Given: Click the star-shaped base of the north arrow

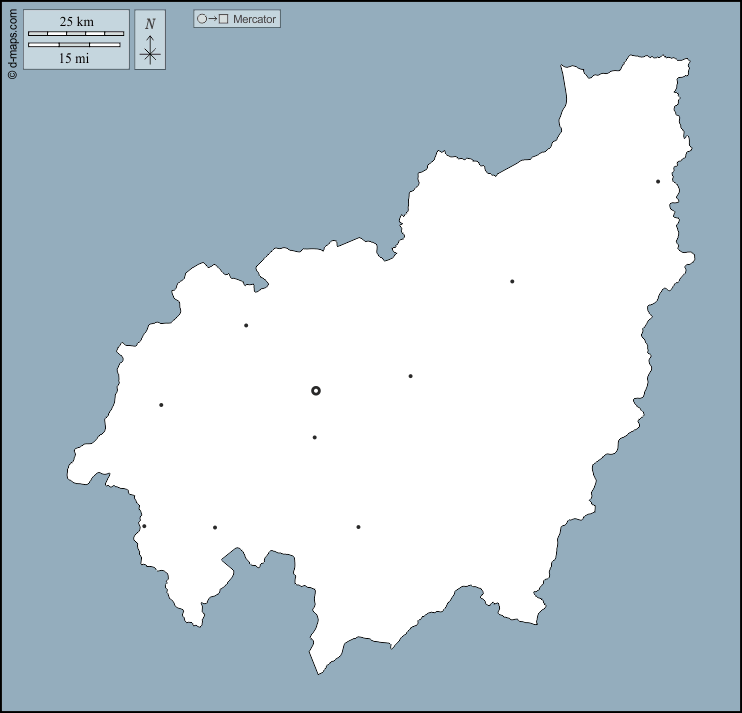Looking at the screenshot, I should 150,55.
